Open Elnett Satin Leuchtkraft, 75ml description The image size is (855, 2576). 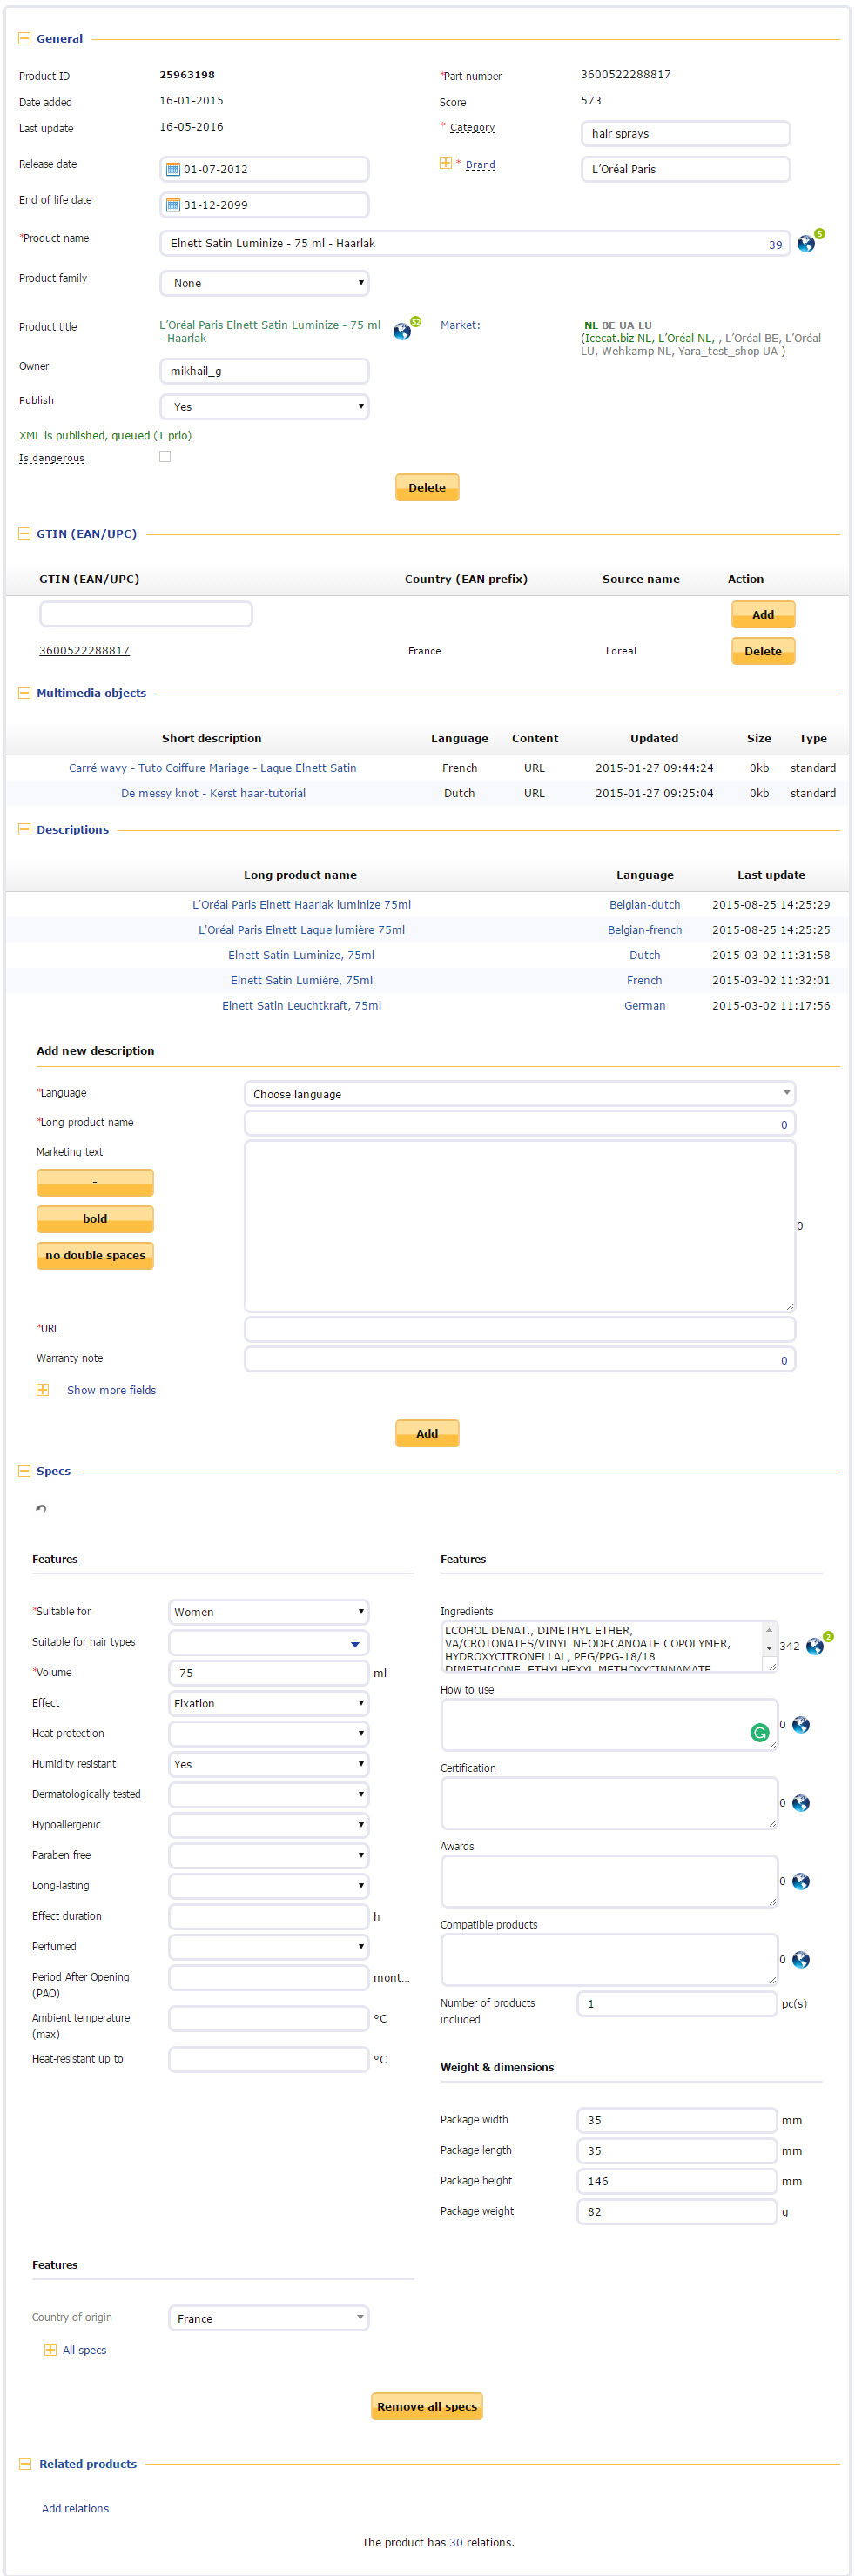301,1006
